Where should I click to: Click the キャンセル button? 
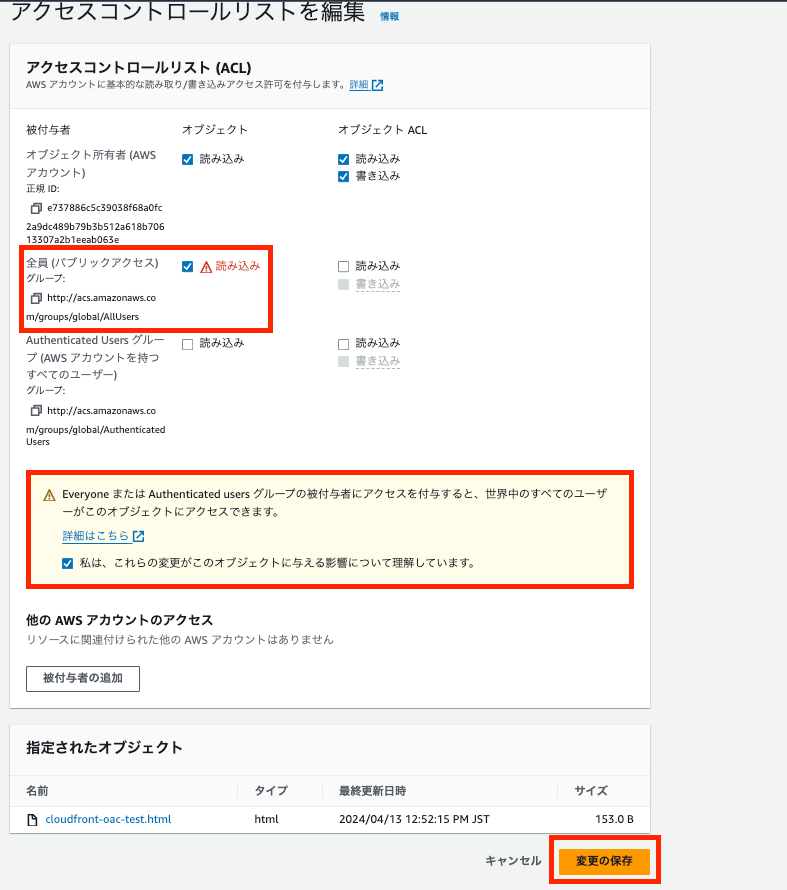(x=513, y=861)
